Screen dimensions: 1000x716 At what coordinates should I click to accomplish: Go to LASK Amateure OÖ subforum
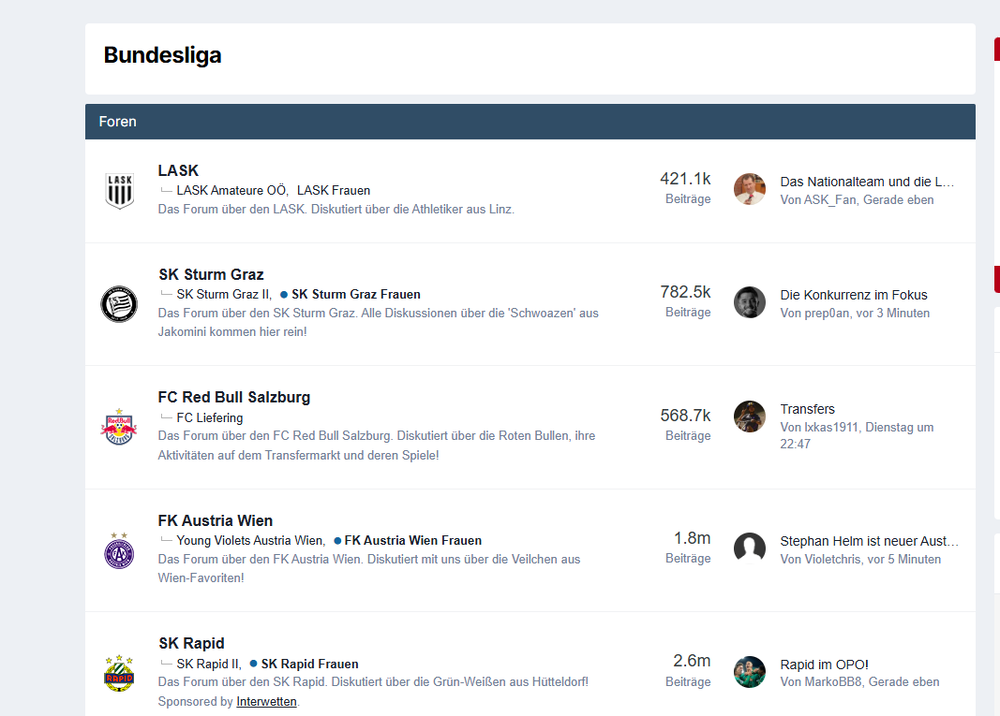tap(232, 191)
